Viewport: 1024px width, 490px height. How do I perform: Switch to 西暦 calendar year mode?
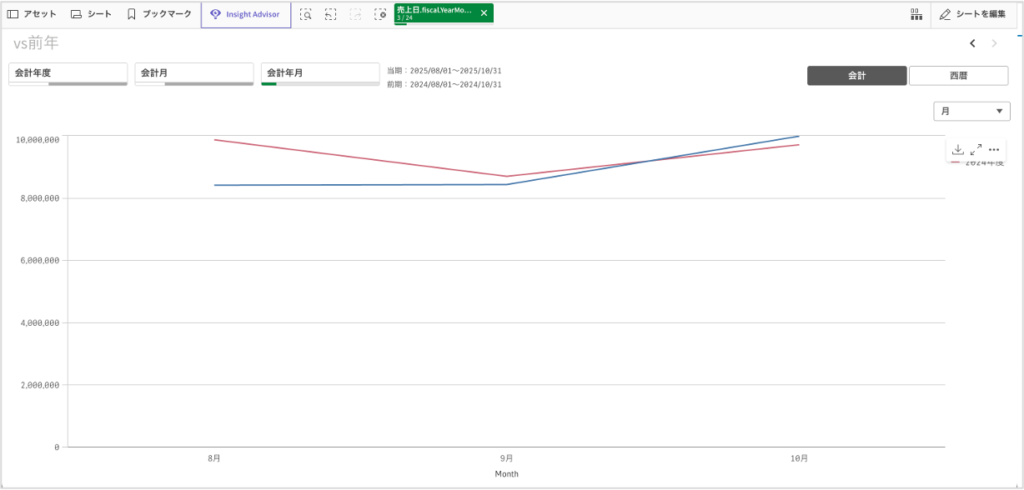coord(958,76)
